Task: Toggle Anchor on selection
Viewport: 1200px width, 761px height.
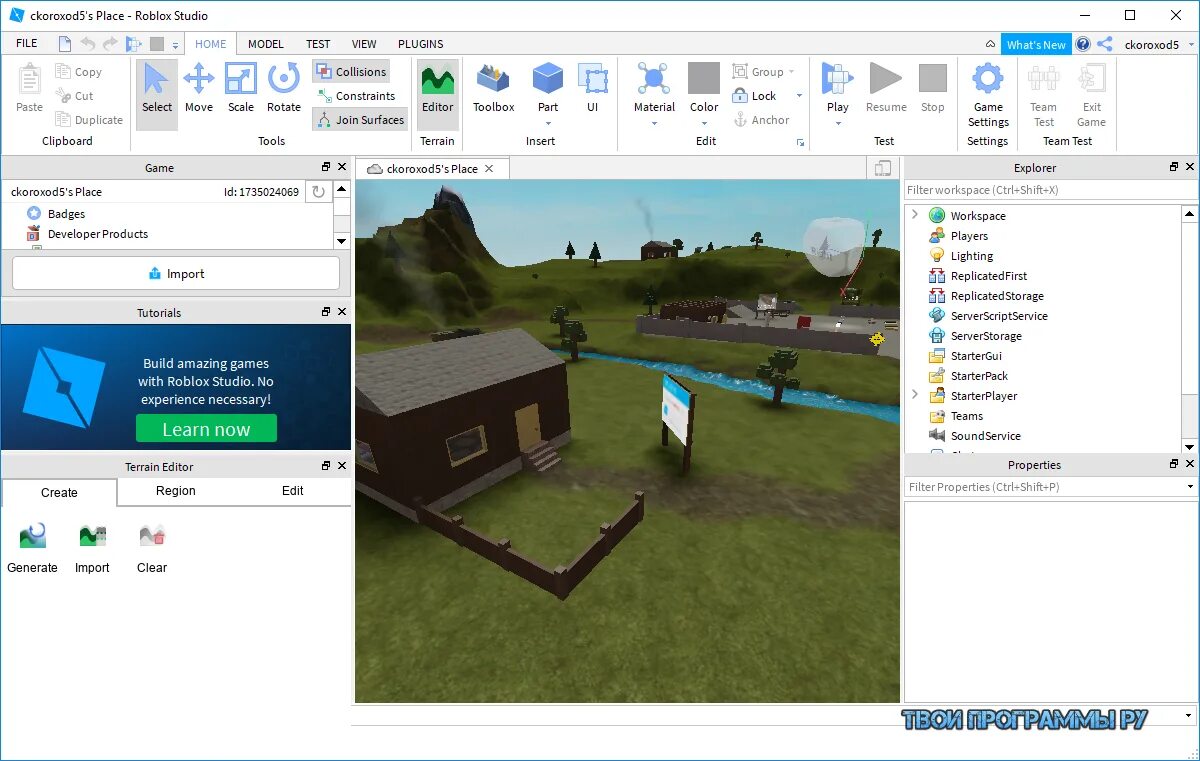Action: click(x=761, y=120)
